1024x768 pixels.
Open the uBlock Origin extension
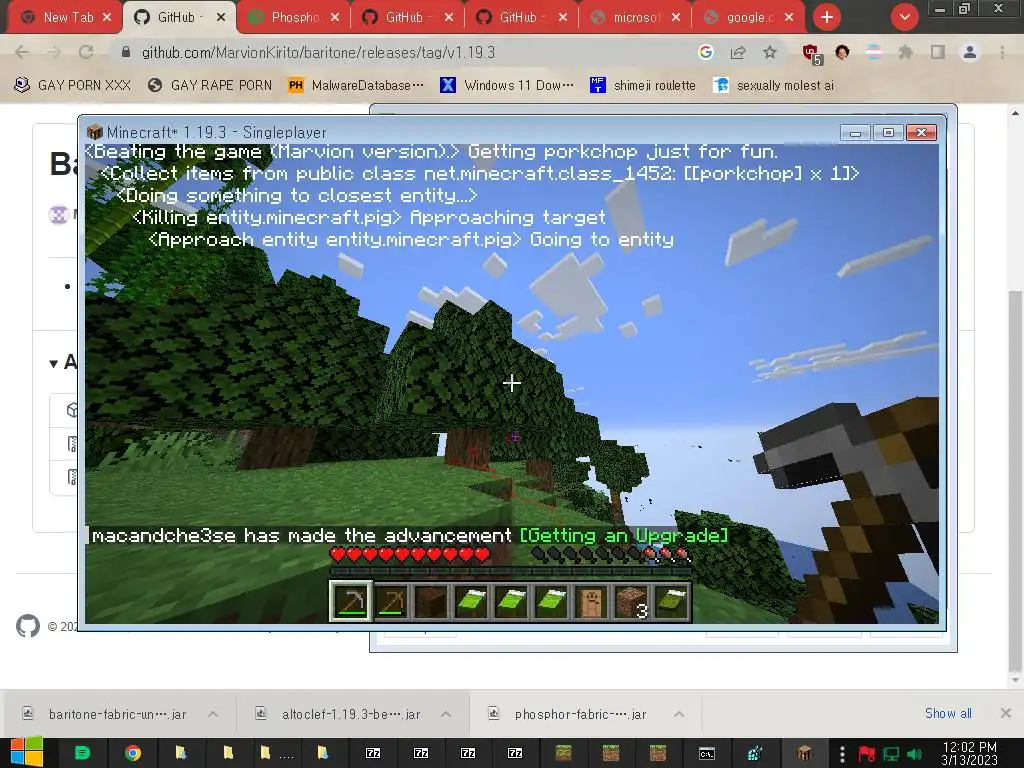(811, 54)
